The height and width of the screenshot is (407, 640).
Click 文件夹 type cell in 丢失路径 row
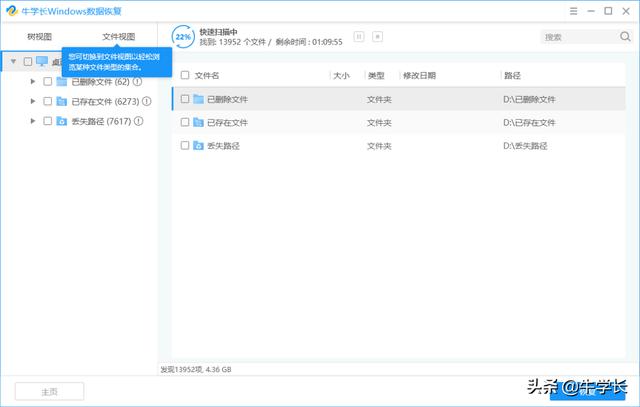[x=379, y=146]
